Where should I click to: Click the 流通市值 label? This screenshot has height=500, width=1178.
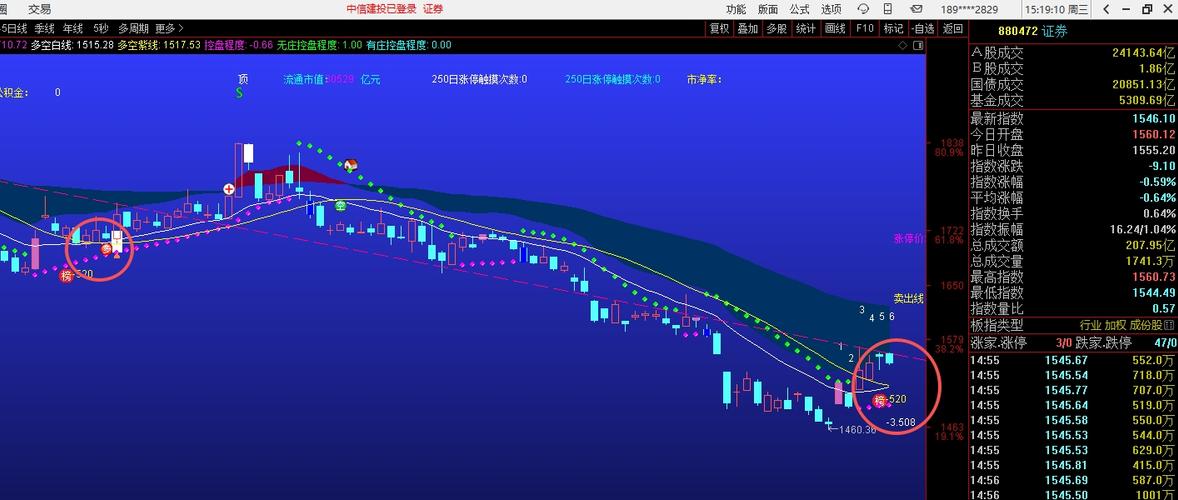pos(303,79)
